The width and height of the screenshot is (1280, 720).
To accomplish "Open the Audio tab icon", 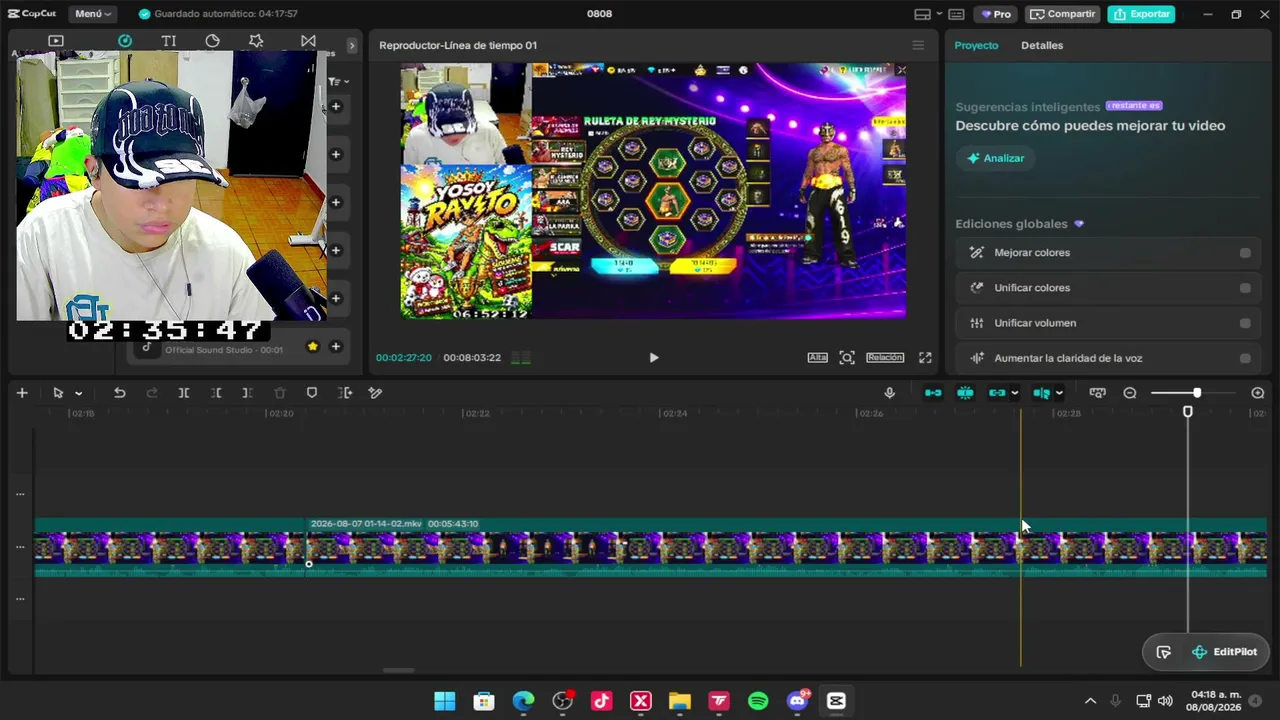I will (x=125, y=41).
